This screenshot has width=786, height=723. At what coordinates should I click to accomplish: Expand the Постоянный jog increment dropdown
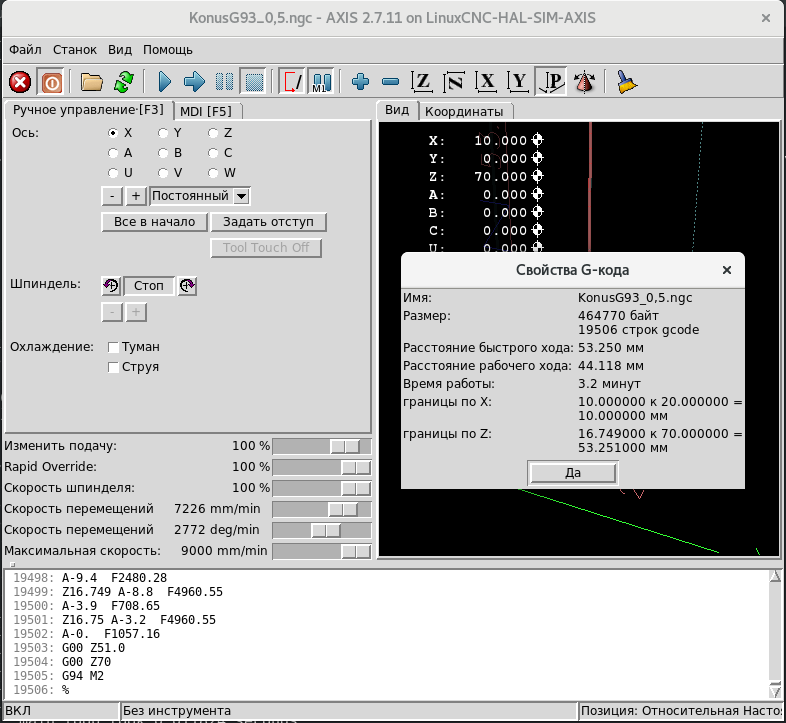[x=241, y=196]
